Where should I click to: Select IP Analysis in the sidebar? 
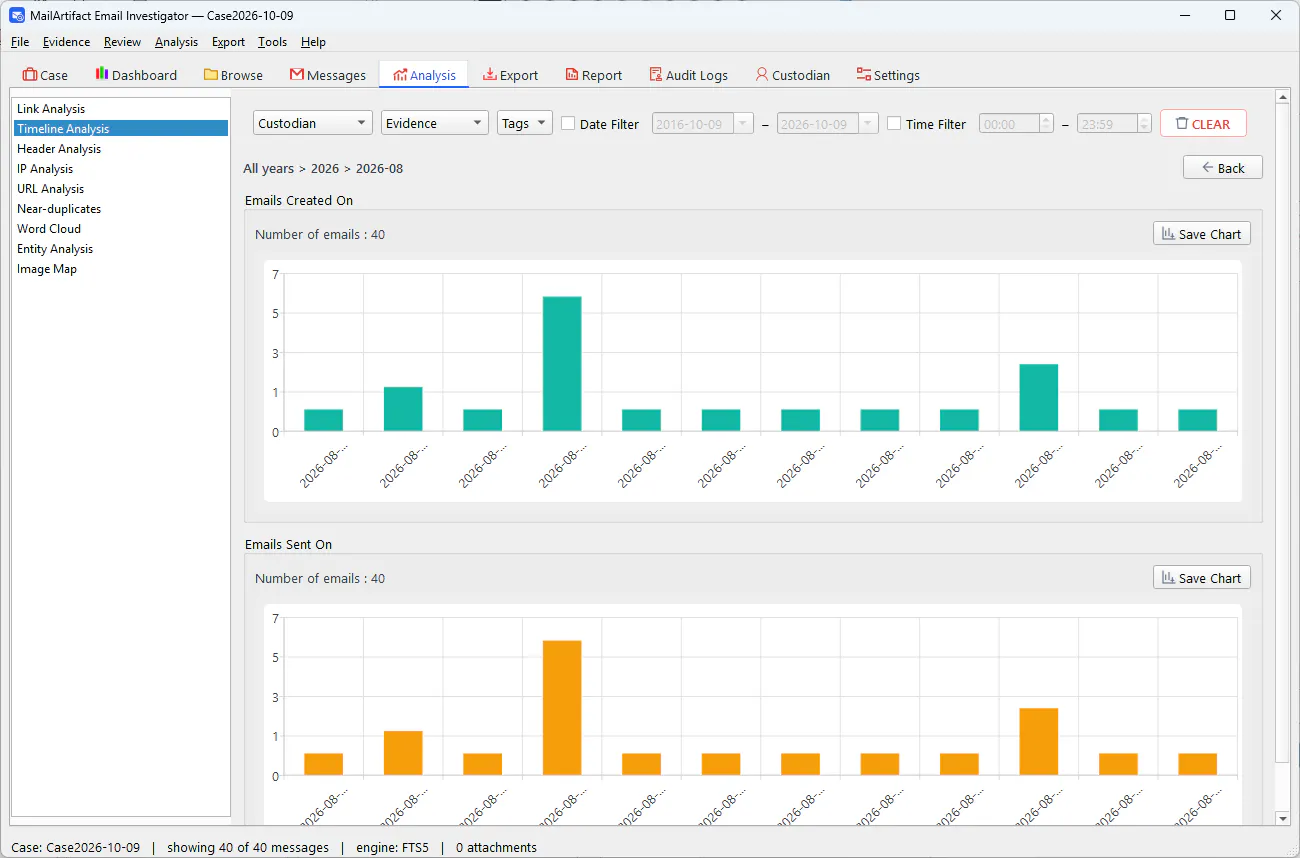pyautogui.click(x=120, y=169)
